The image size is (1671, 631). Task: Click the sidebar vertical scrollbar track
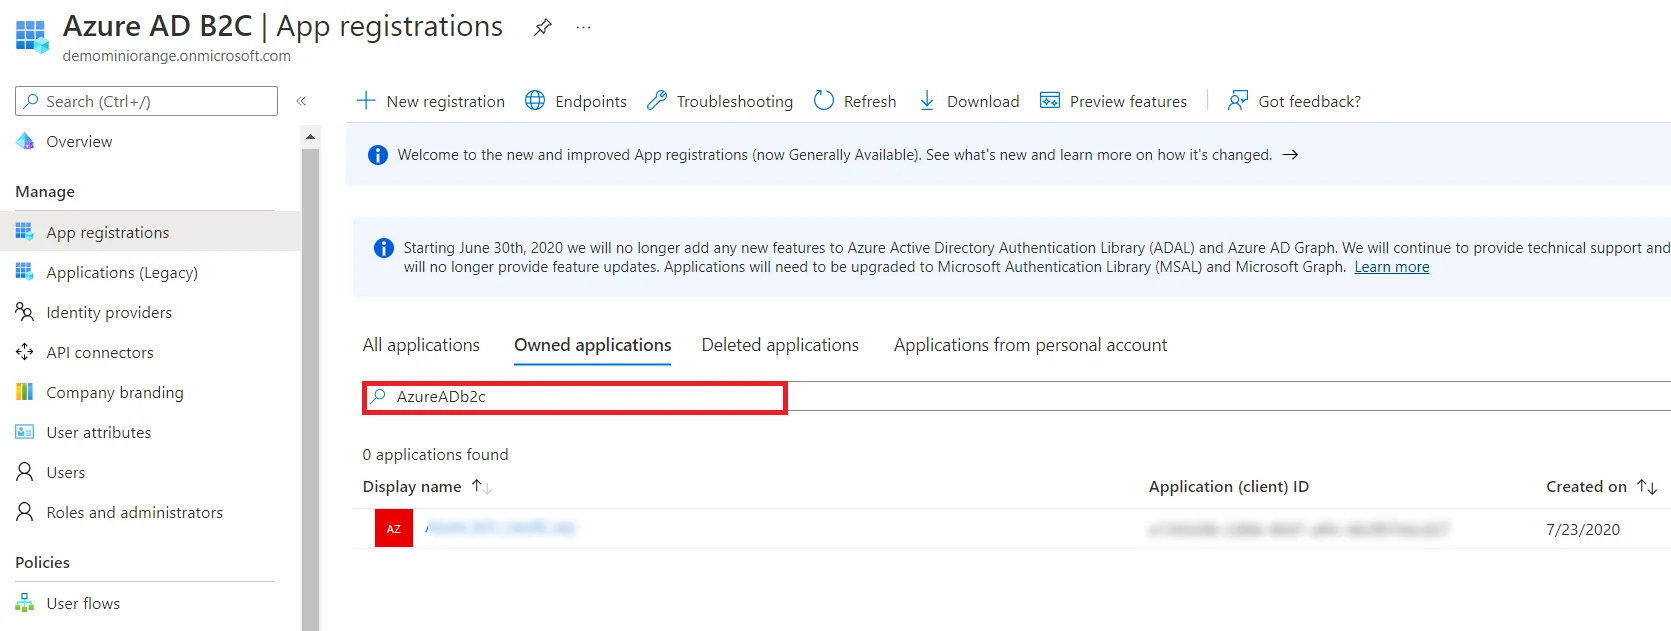click(310, 390)
